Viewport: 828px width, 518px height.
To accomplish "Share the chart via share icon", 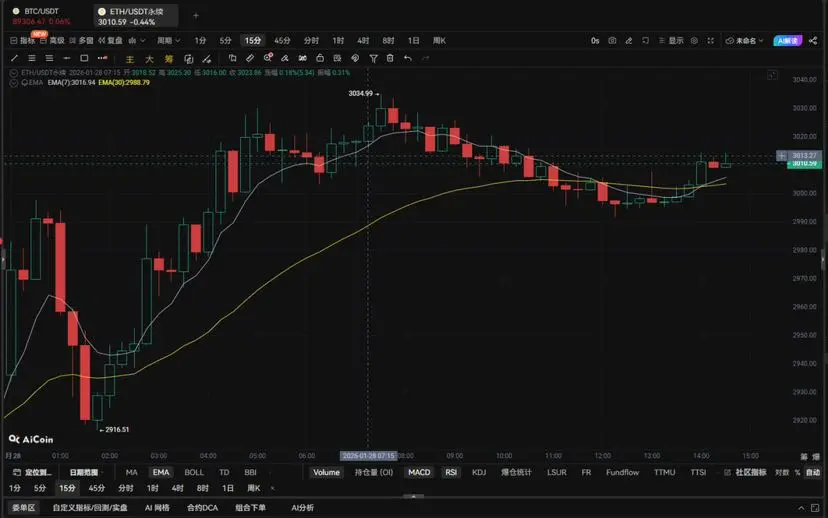I will (x=813, y=41).
